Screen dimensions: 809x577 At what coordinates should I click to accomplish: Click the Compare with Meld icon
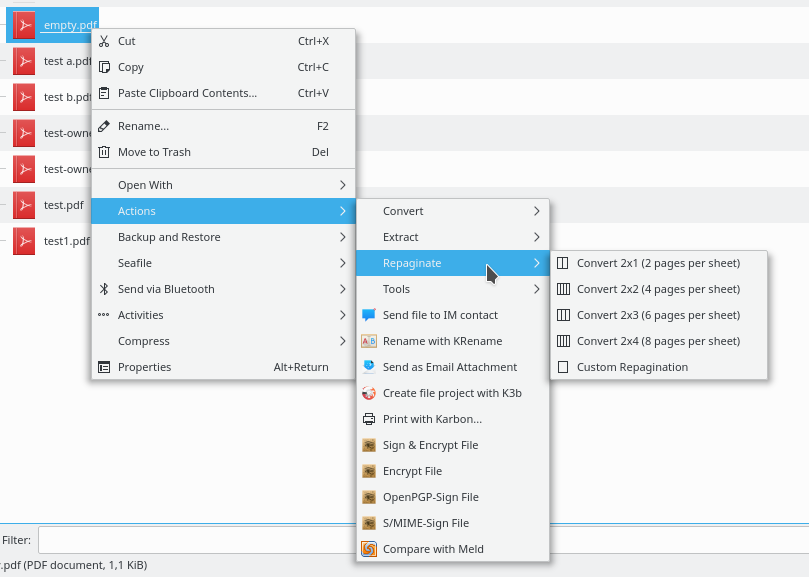(x=369, y=549)
